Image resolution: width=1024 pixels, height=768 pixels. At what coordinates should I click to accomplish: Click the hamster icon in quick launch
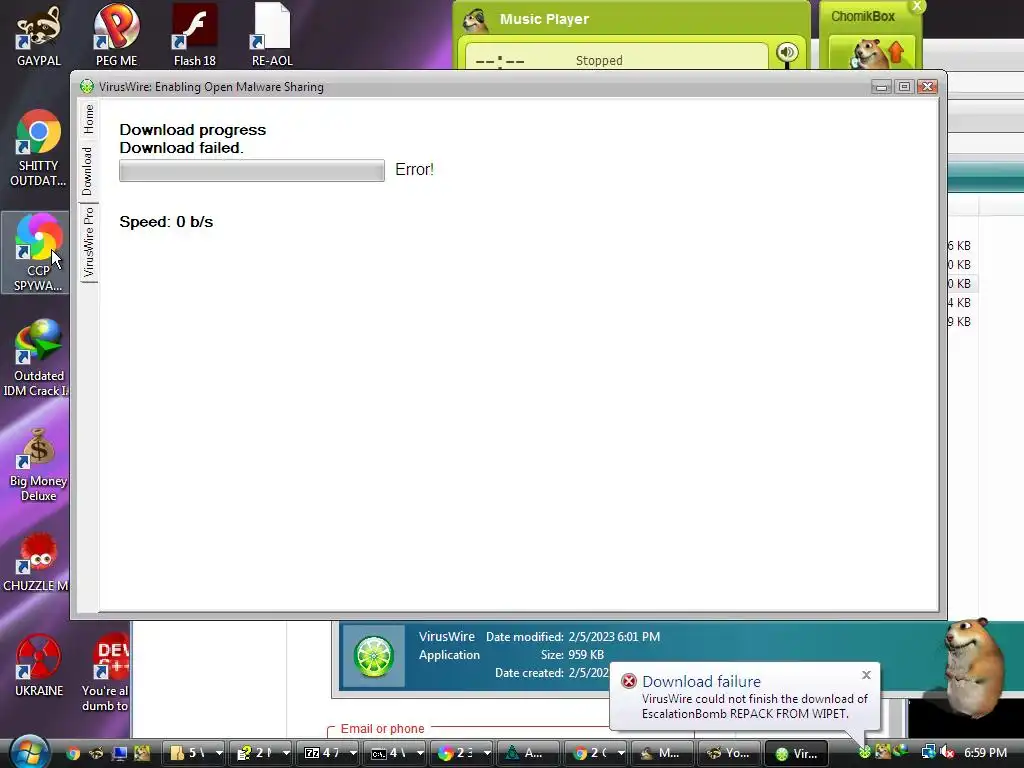pos(142,753)
